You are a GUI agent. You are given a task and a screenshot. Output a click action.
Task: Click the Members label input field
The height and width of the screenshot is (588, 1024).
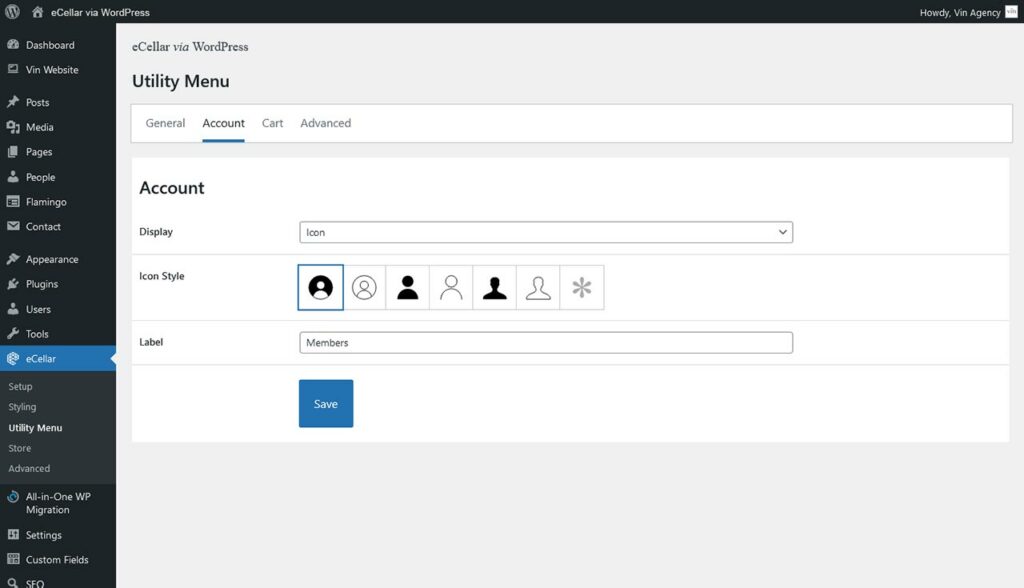point(545,342)
